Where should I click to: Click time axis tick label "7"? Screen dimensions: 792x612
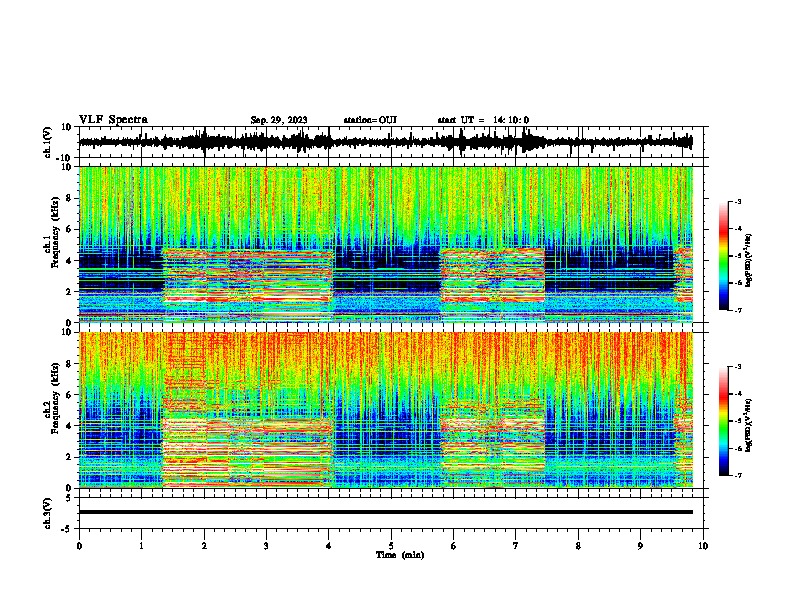(516, 546)
